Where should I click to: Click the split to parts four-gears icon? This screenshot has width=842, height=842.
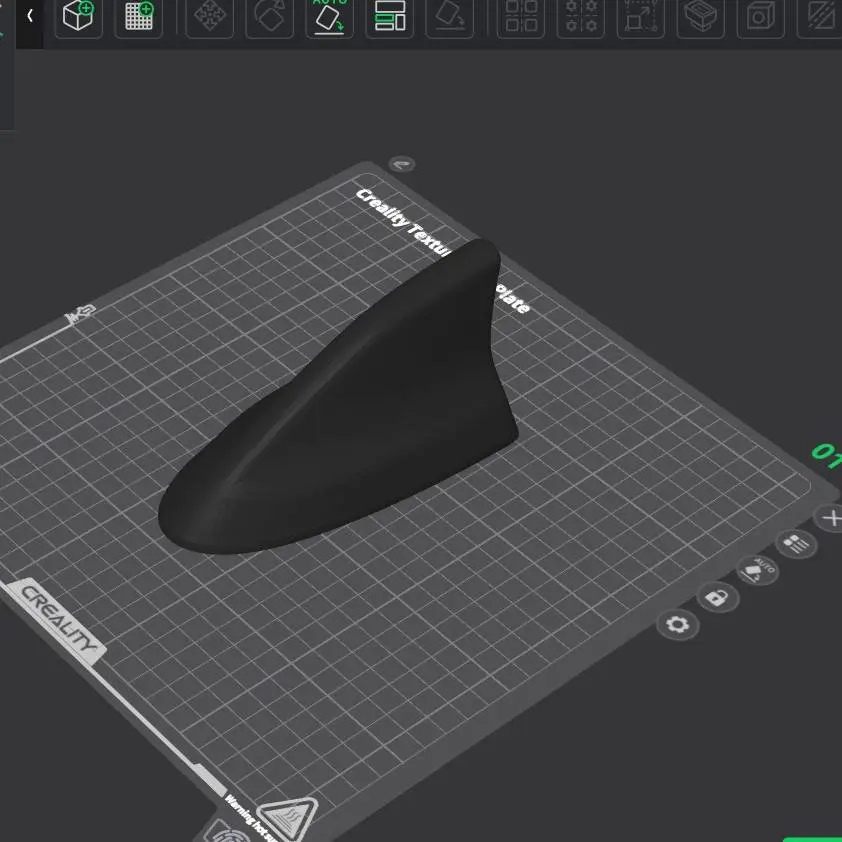point(581,16)
